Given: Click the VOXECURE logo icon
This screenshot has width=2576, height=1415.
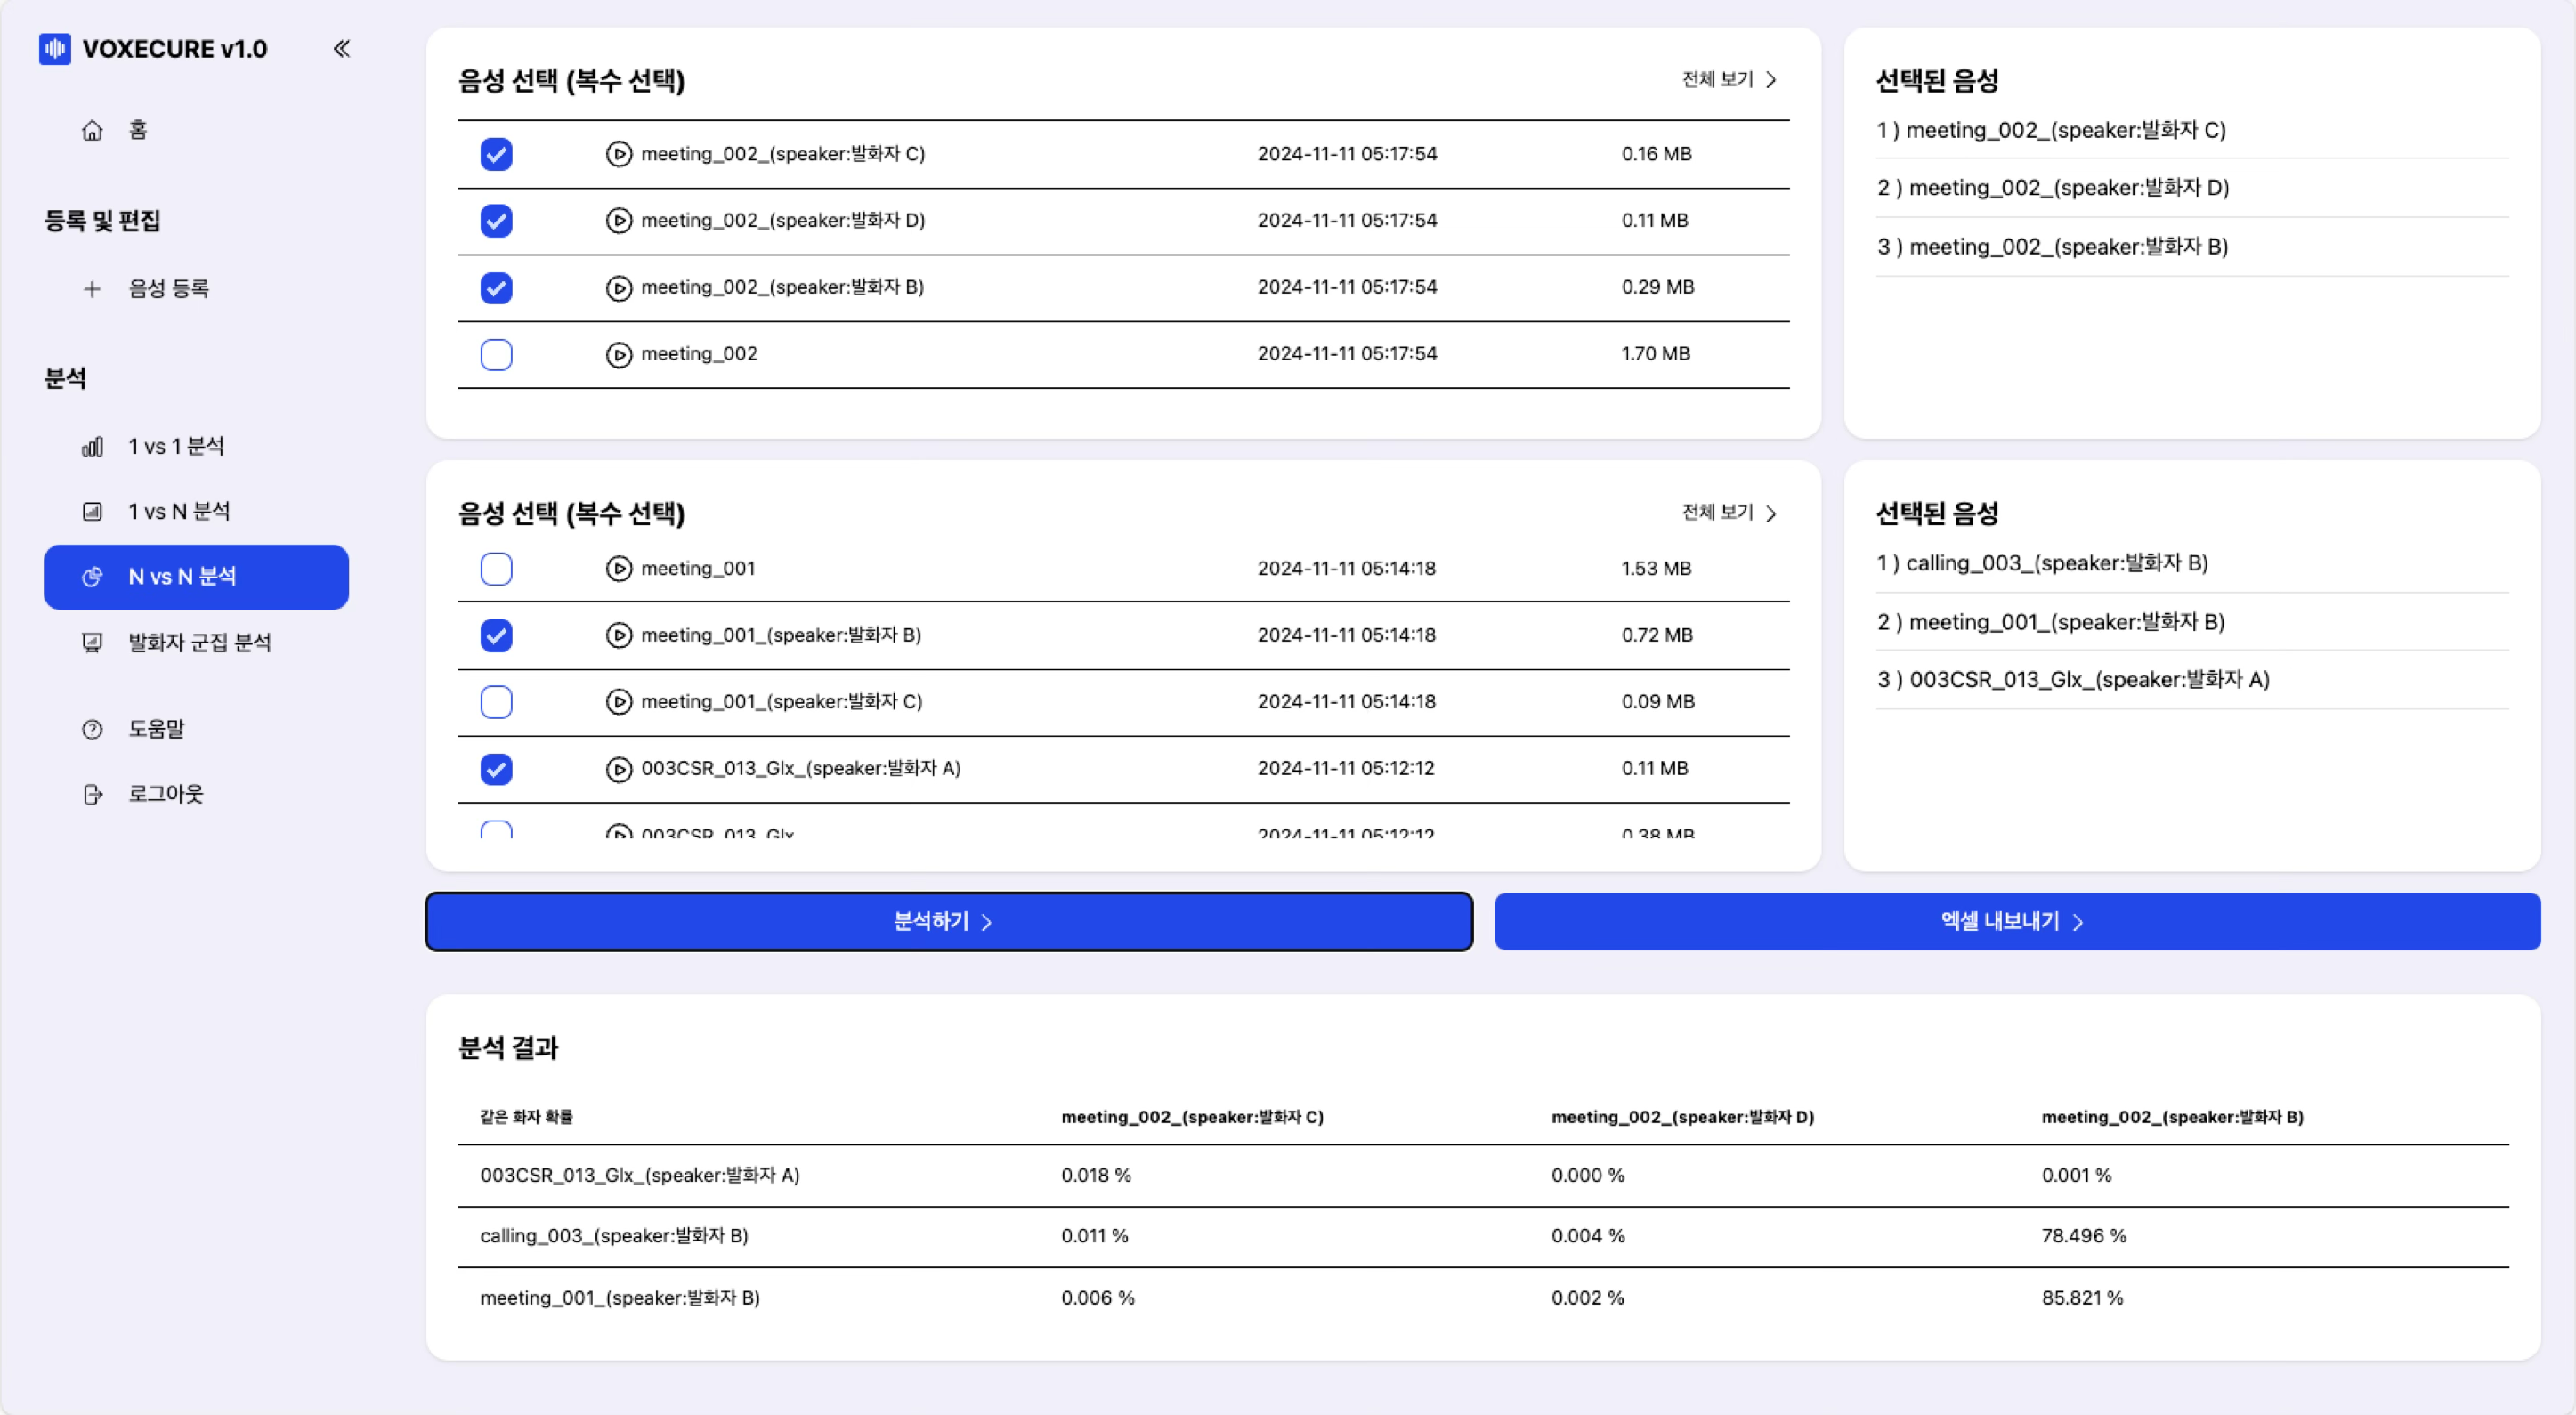Looking at the screenshot, I should pyautogui.click(x=55, y=48).
